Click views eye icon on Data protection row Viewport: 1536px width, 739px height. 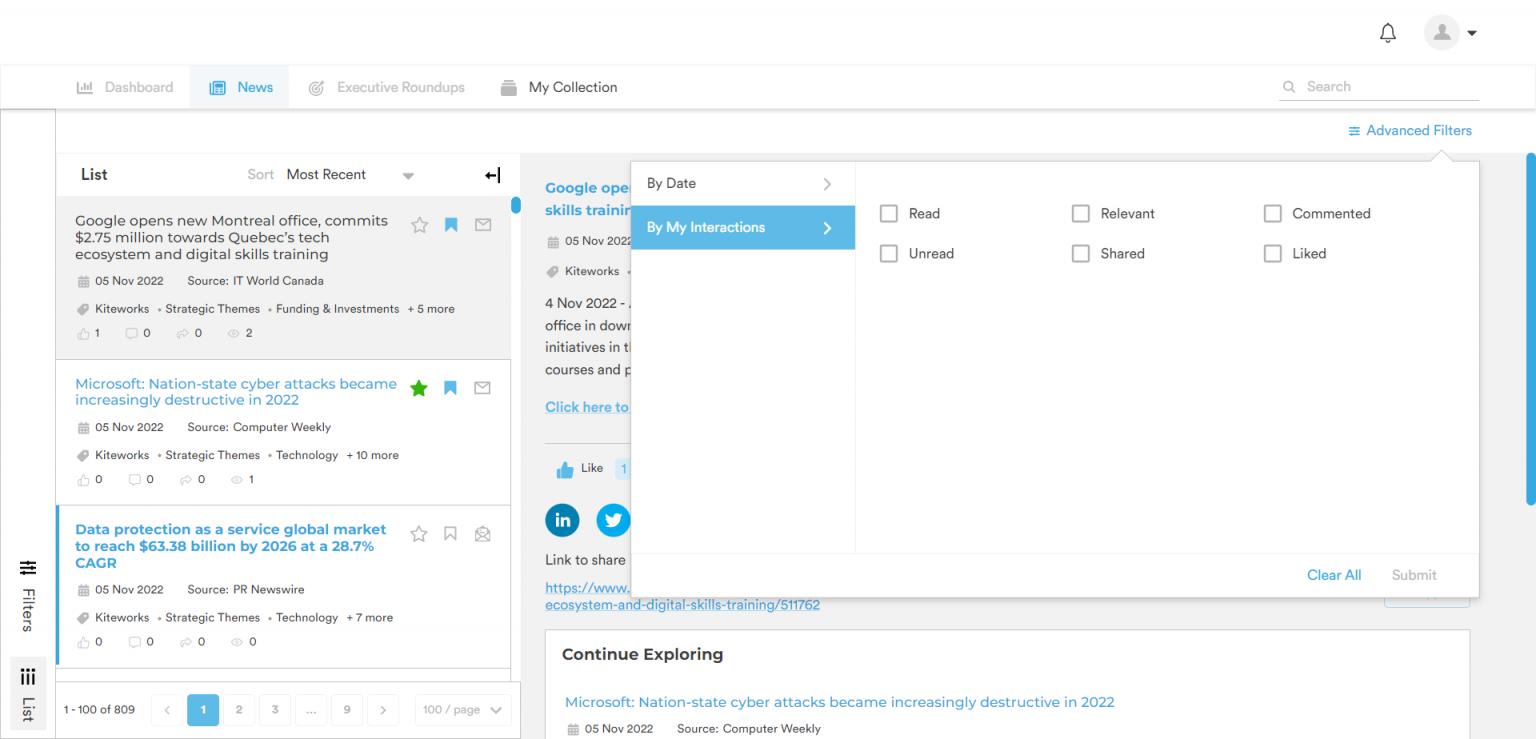[237, 642]
